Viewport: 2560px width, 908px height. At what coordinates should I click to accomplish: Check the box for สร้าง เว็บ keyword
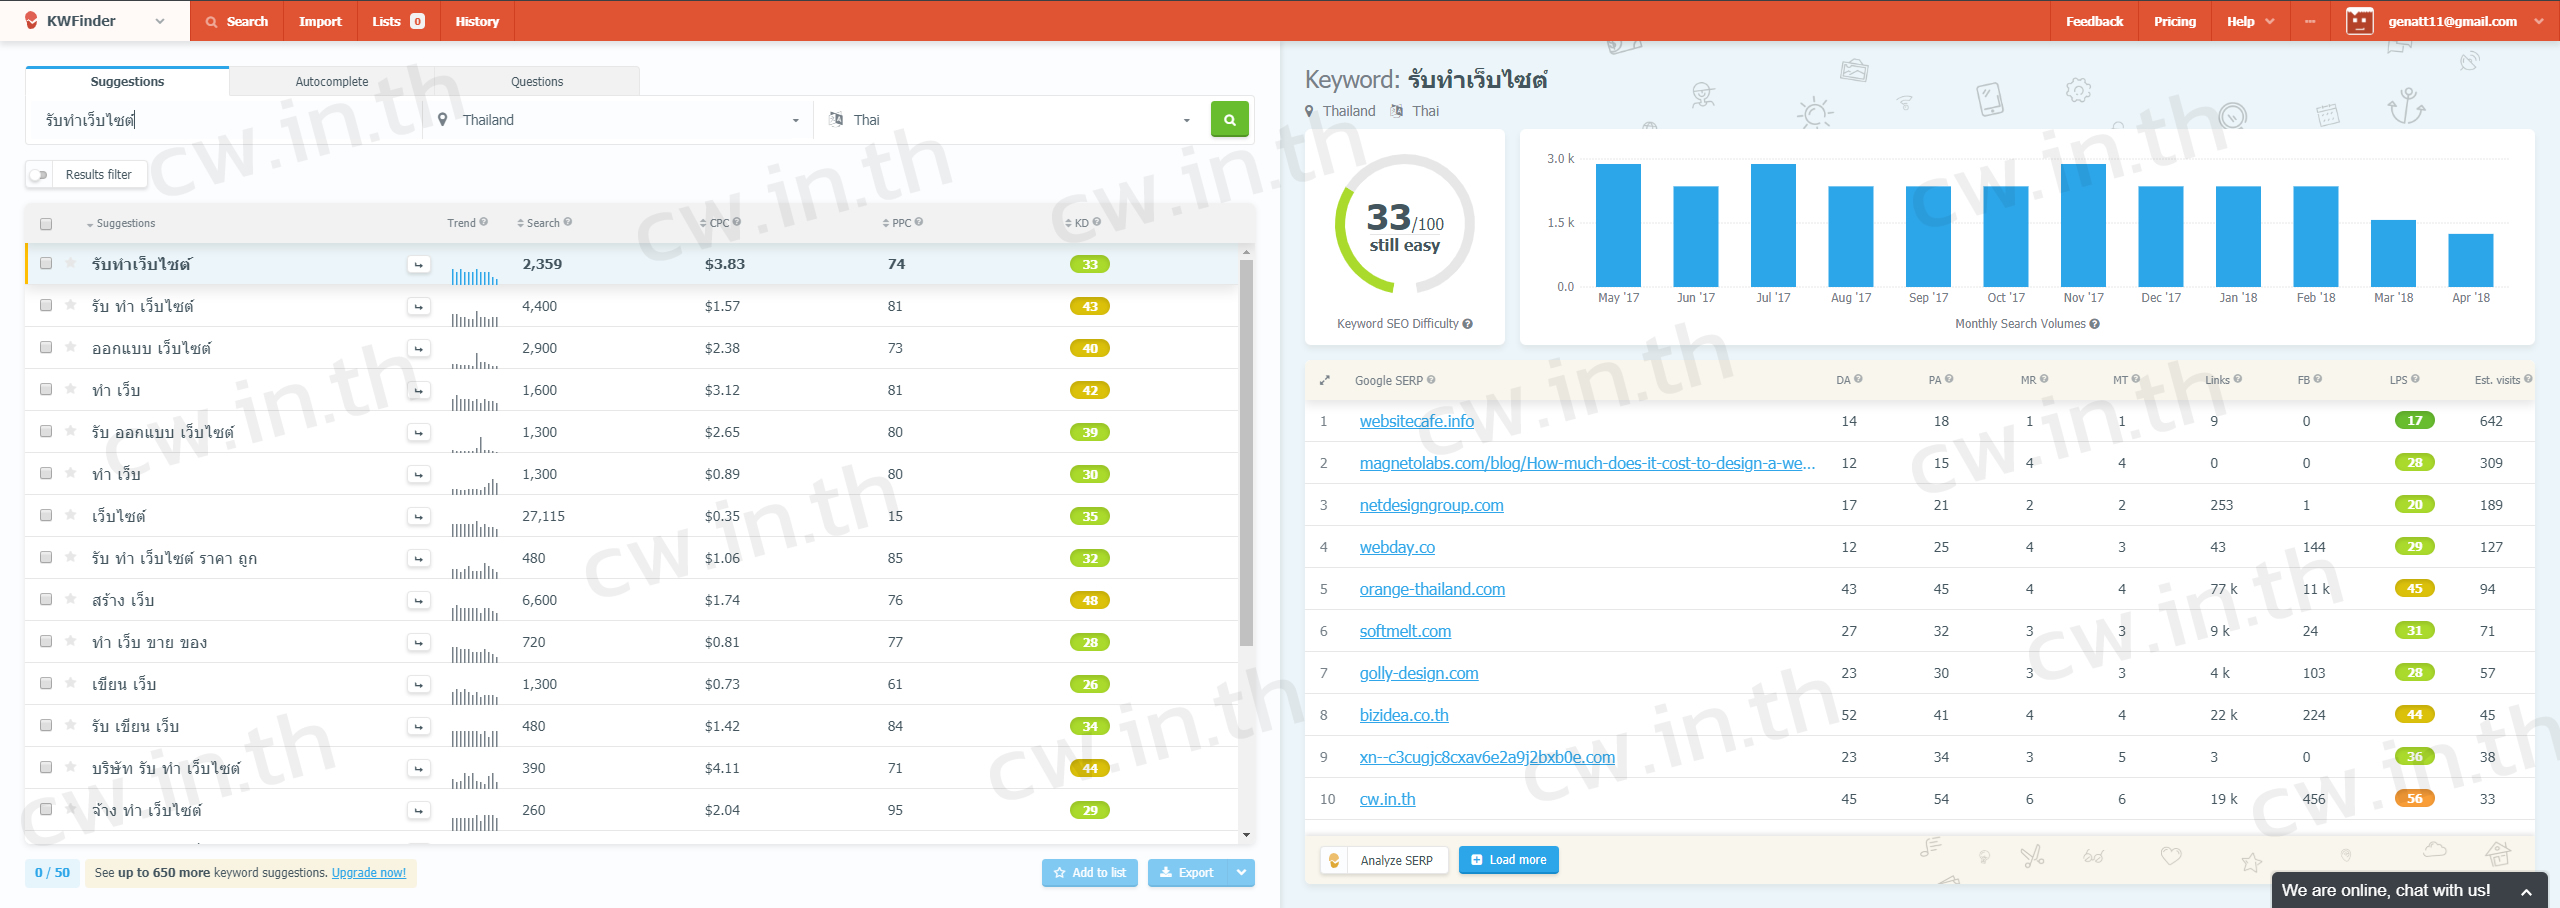(46, 600)
